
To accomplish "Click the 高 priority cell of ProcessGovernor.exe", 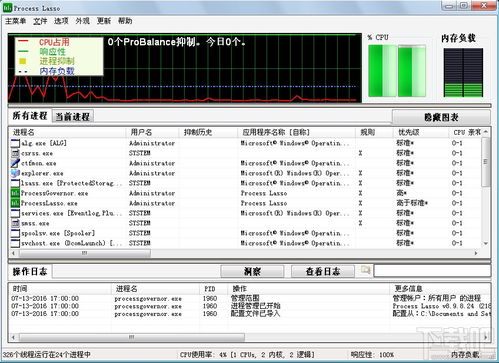I will point(401,193).
